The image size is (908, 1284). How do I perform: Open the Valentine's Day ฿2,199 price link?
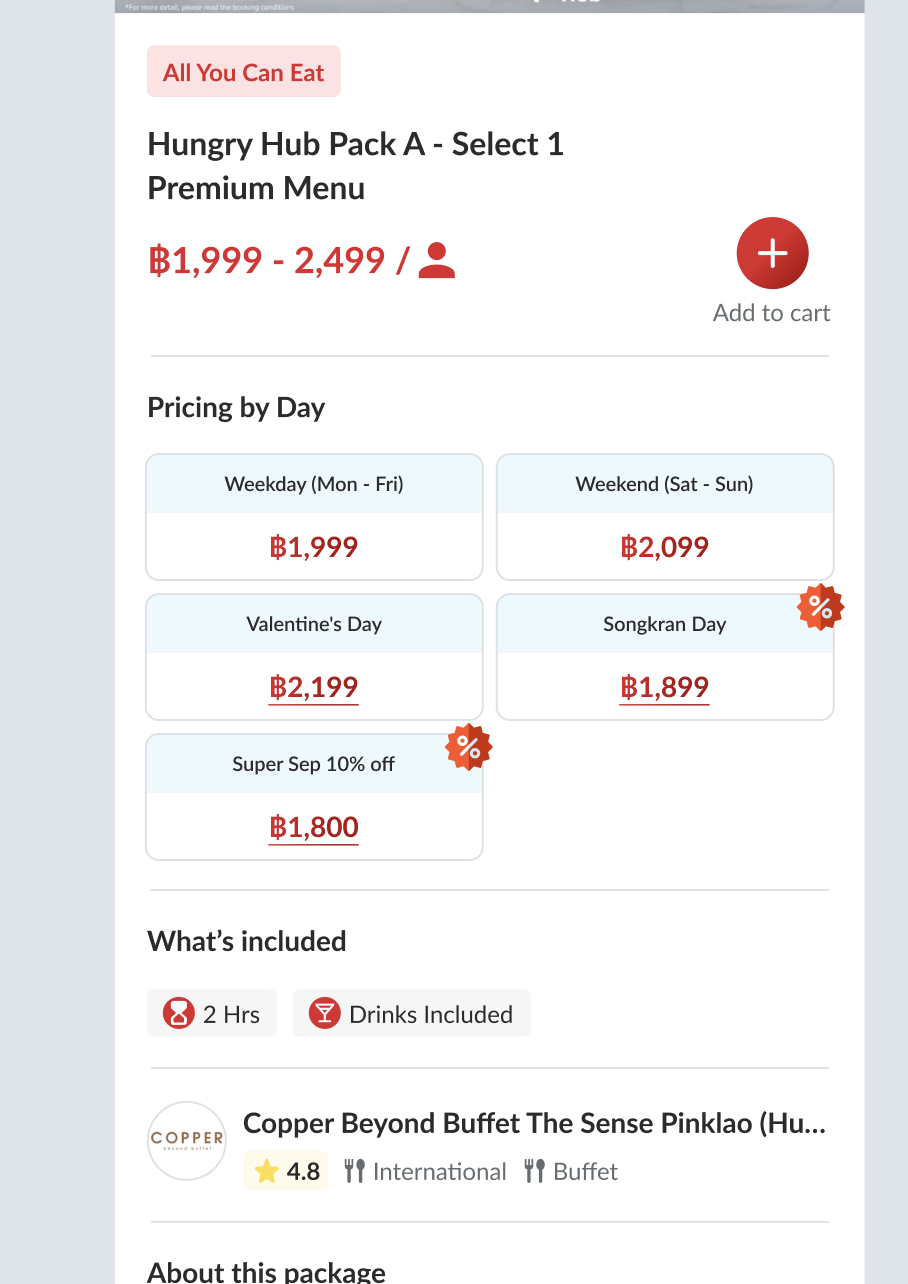[x=314, y=687]
